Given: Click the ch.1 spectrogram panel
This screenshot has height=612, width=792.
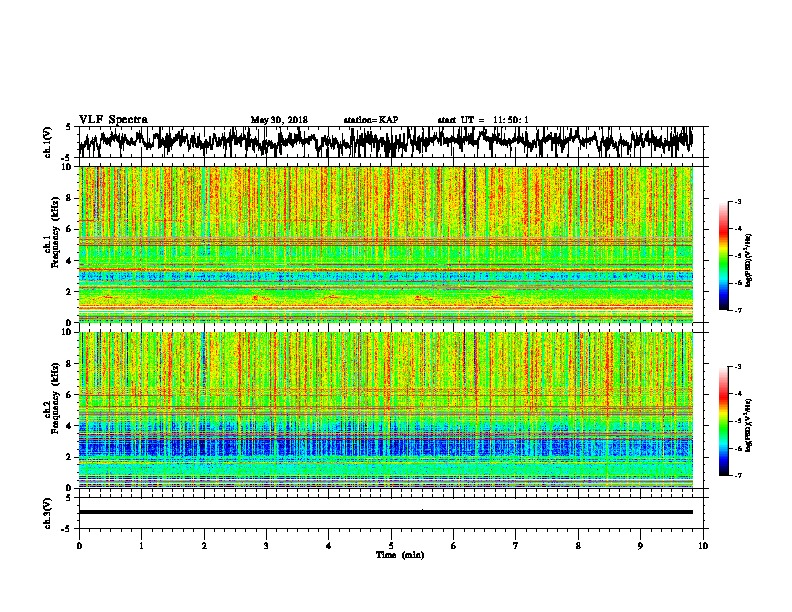Looking at the screenshot, I should 386,244.
